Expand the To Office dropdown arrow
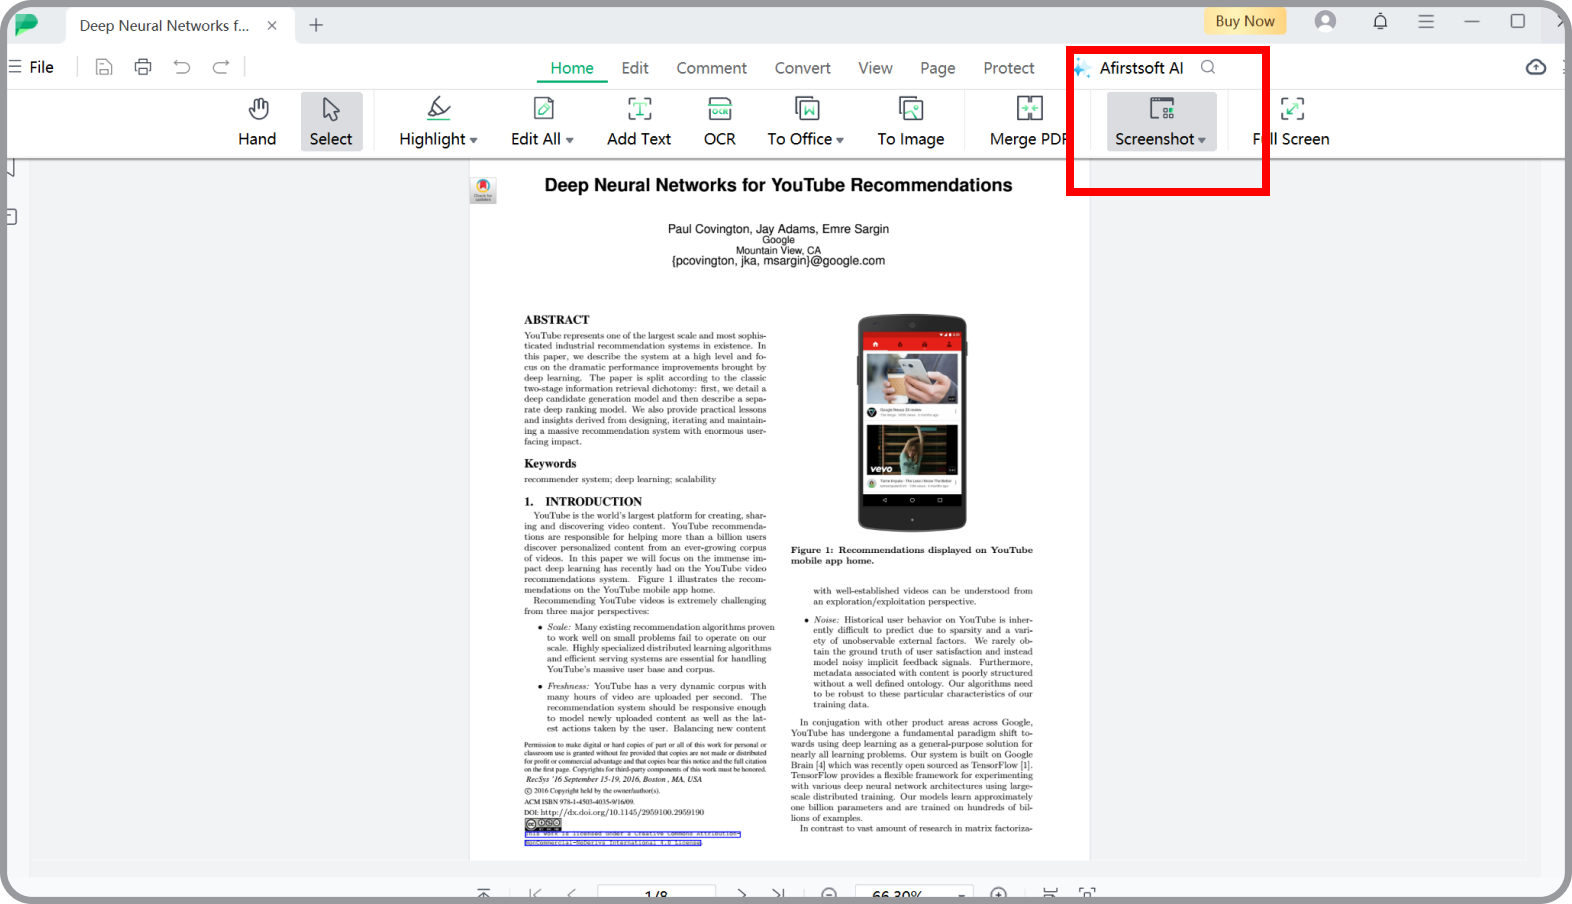 [840, 140]
